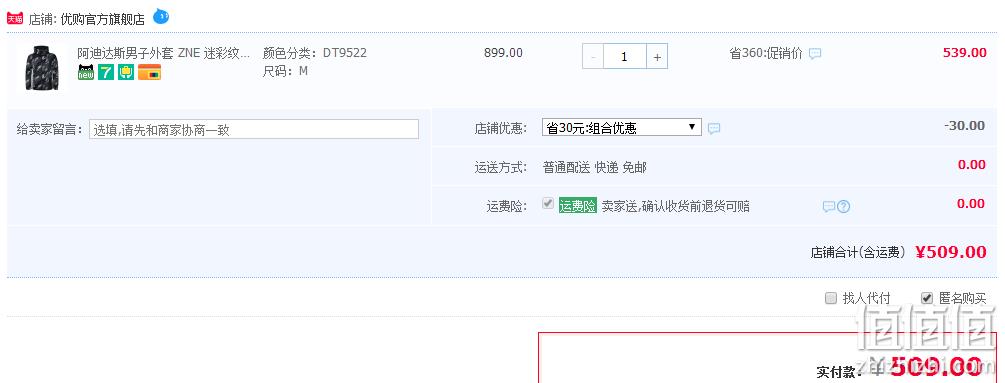The image size is (1005, 383).
Task: Click the green and yellow service badge icon
Action: click(126, 72)
